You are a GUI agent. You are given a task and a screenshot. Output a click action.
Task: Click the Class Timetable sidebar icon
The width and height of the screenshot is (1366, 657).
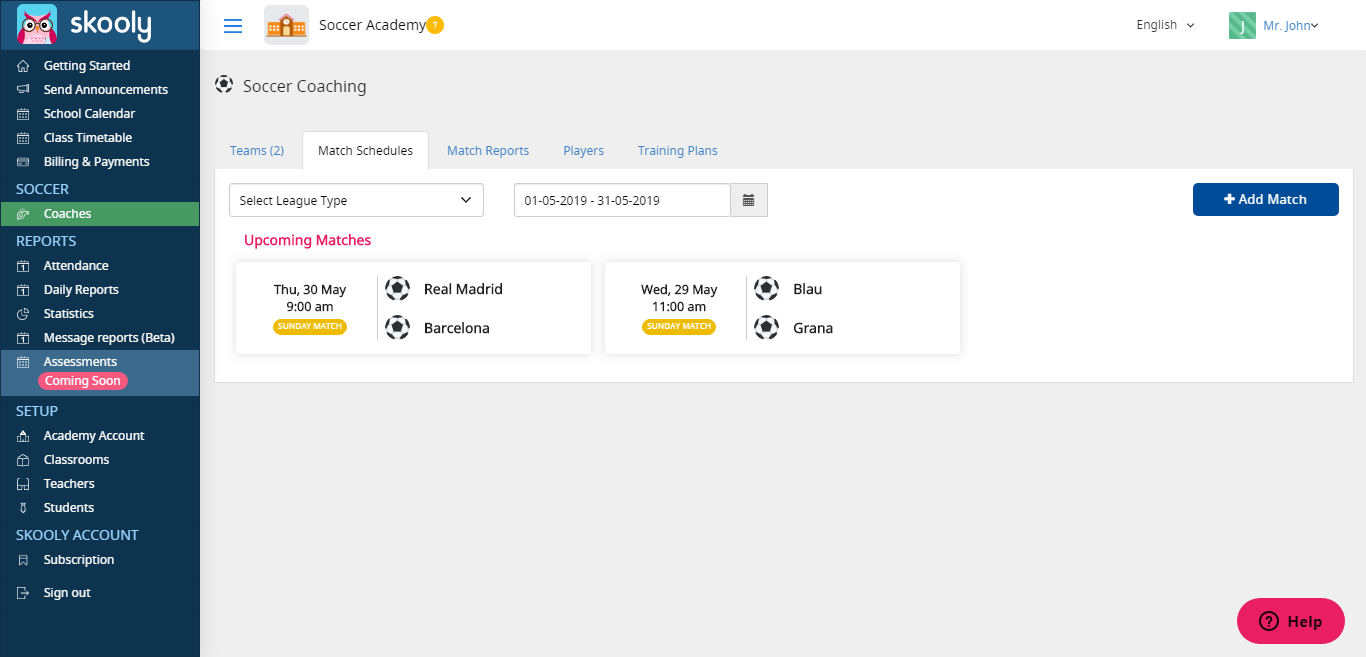[x=23, y=138]
